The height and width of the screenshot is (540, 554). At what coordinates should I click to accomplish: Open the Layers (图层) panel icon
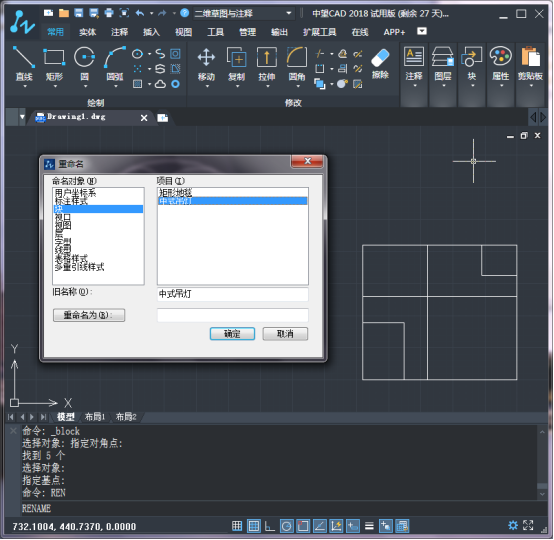(443, 57)
